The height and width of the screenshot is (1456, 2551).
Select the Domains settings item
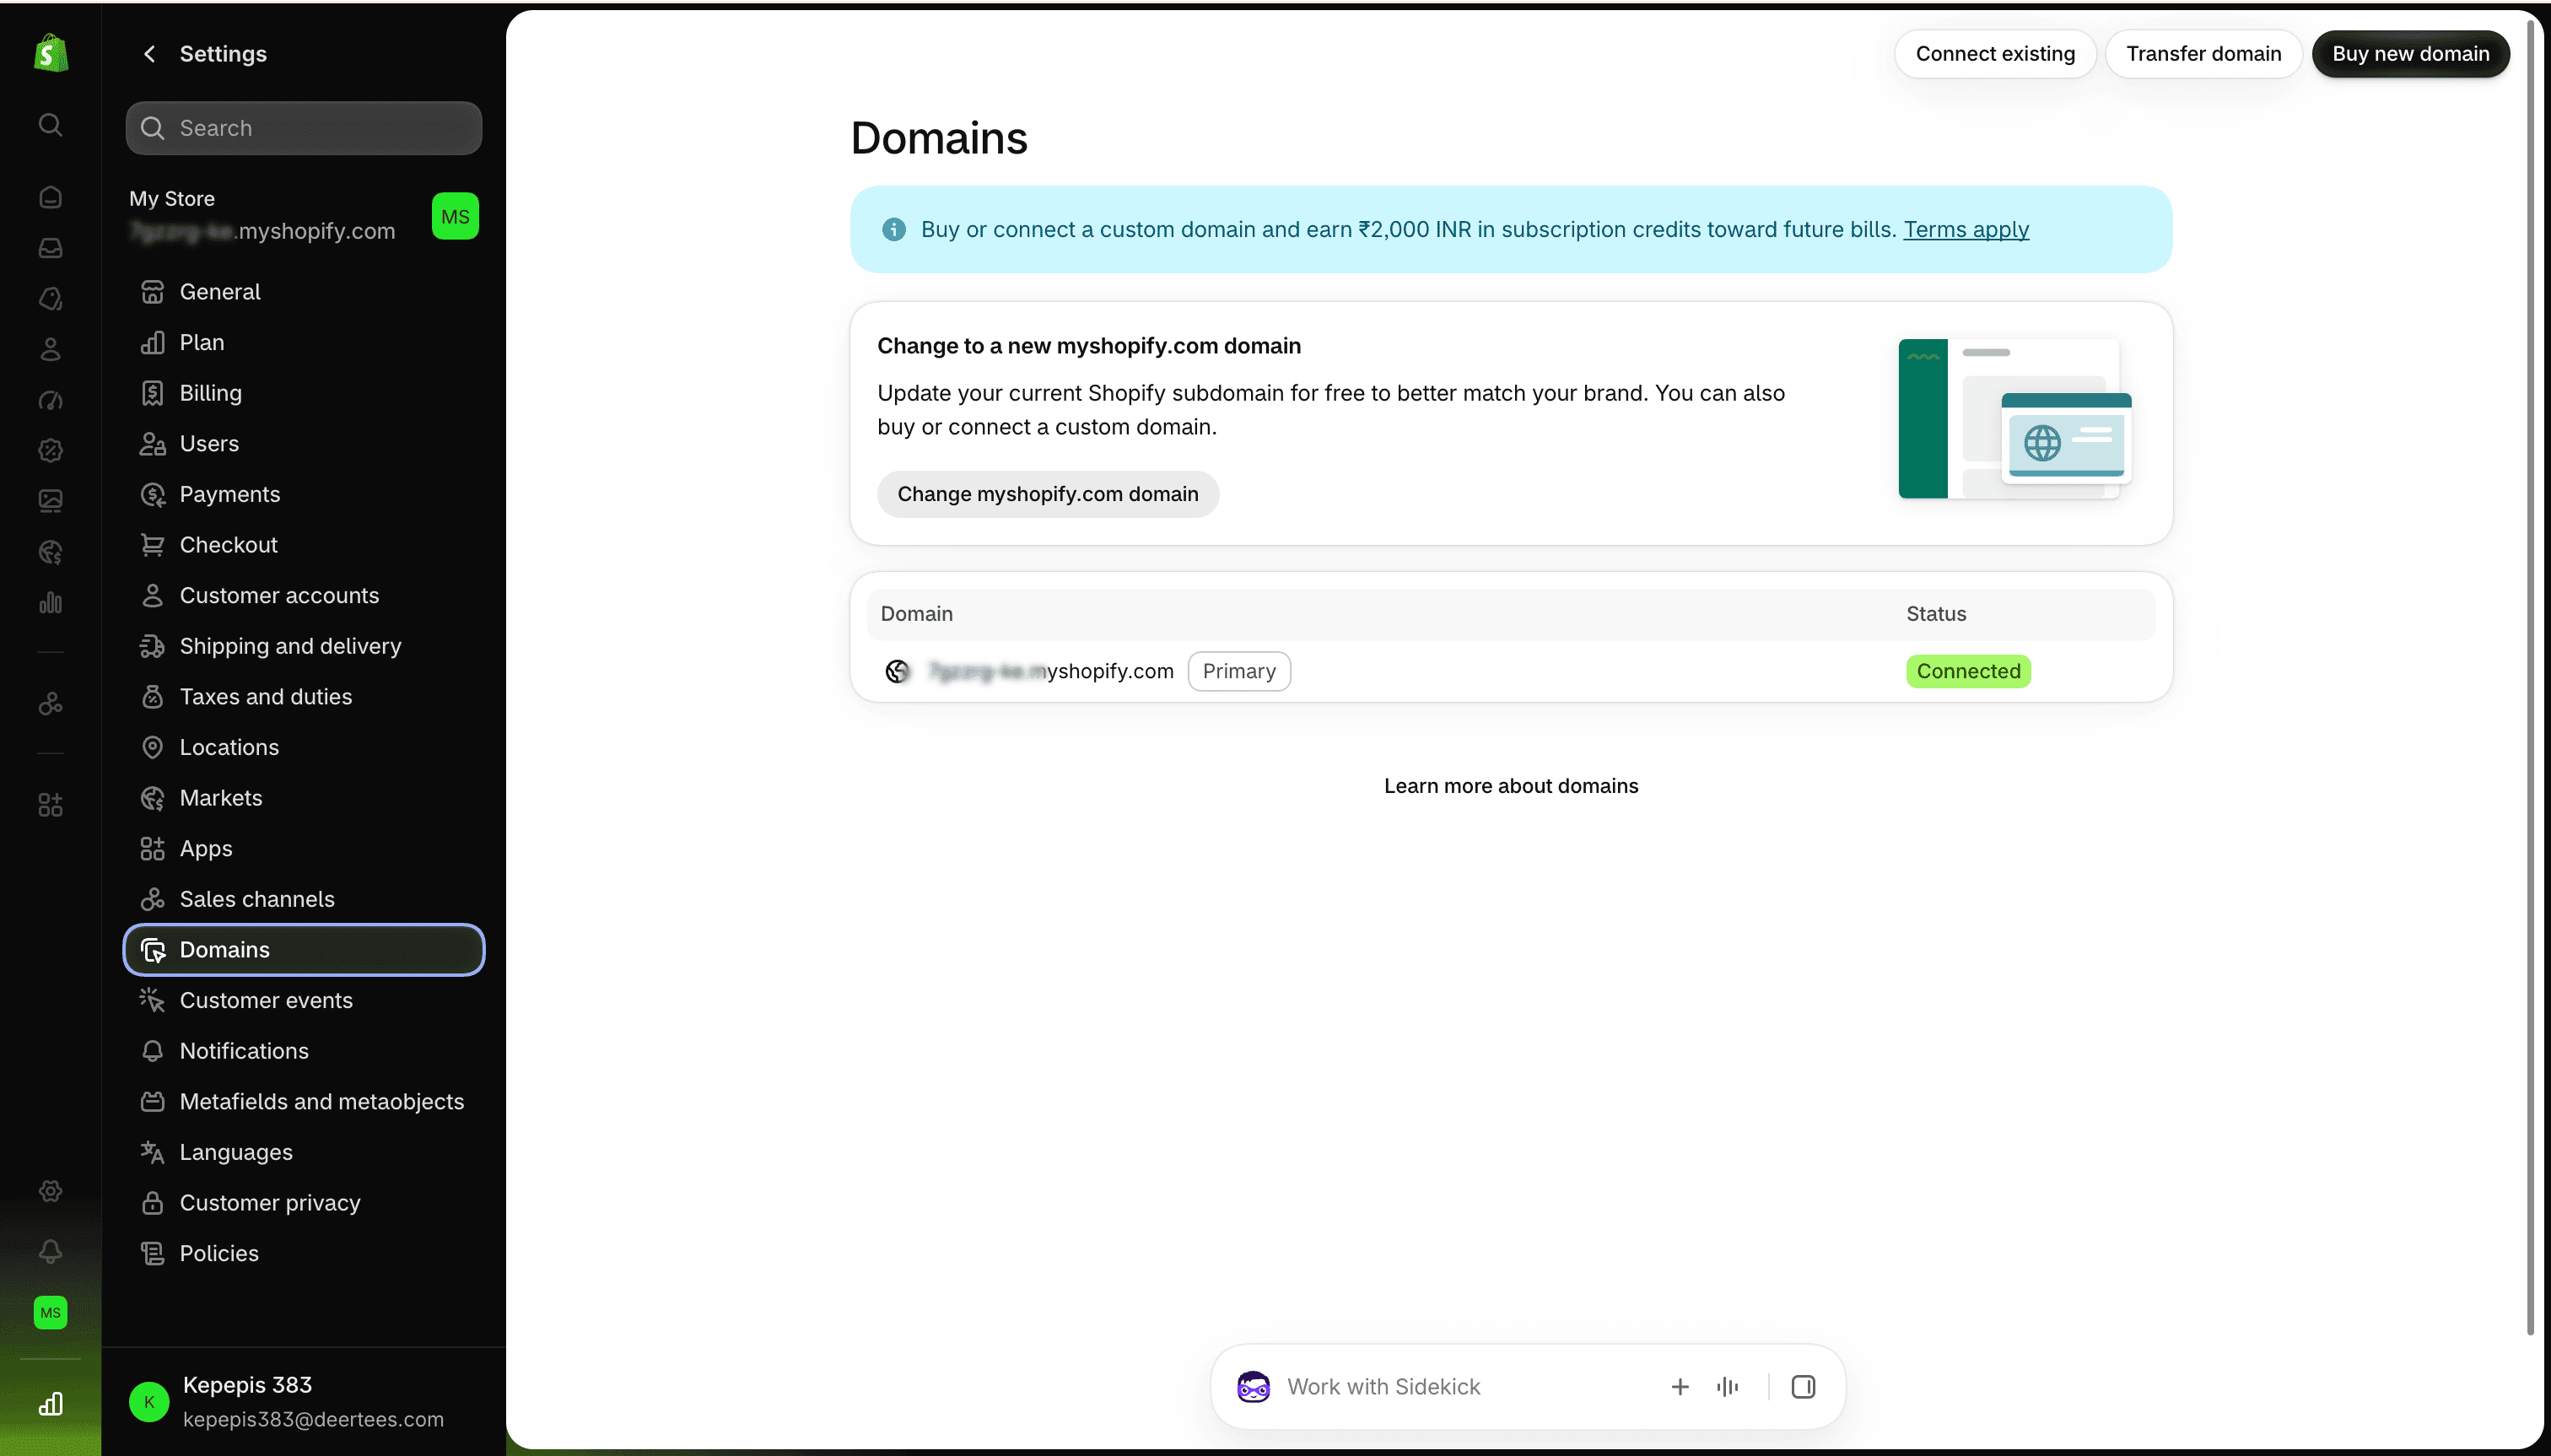point(304,950)
